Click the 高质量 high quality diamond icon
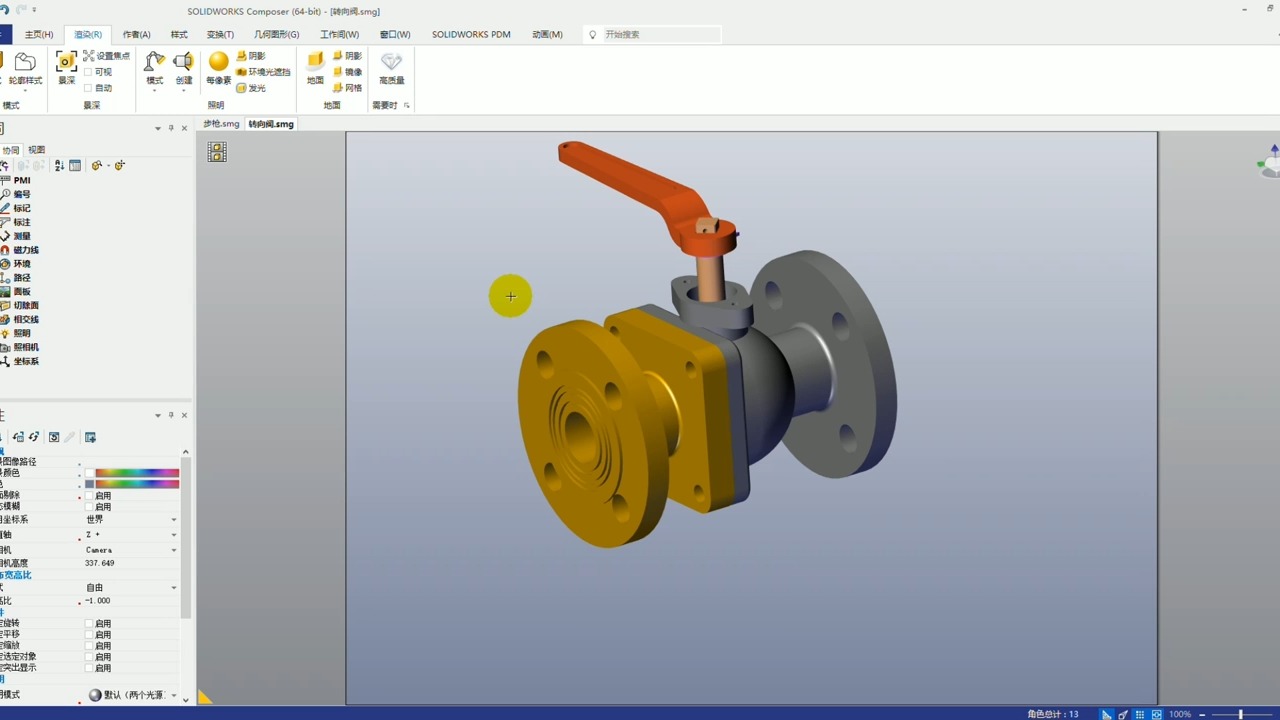This screenshot has height=720, width=1280. point(392,62)
